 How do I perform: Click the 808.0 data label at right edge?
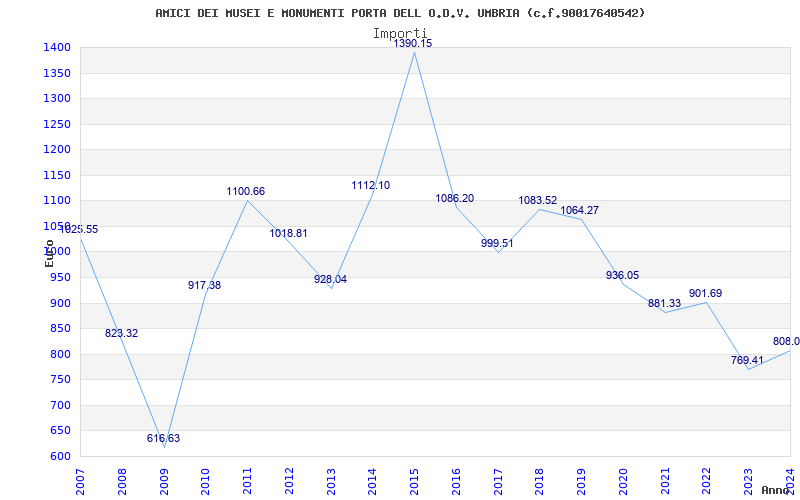786,341
